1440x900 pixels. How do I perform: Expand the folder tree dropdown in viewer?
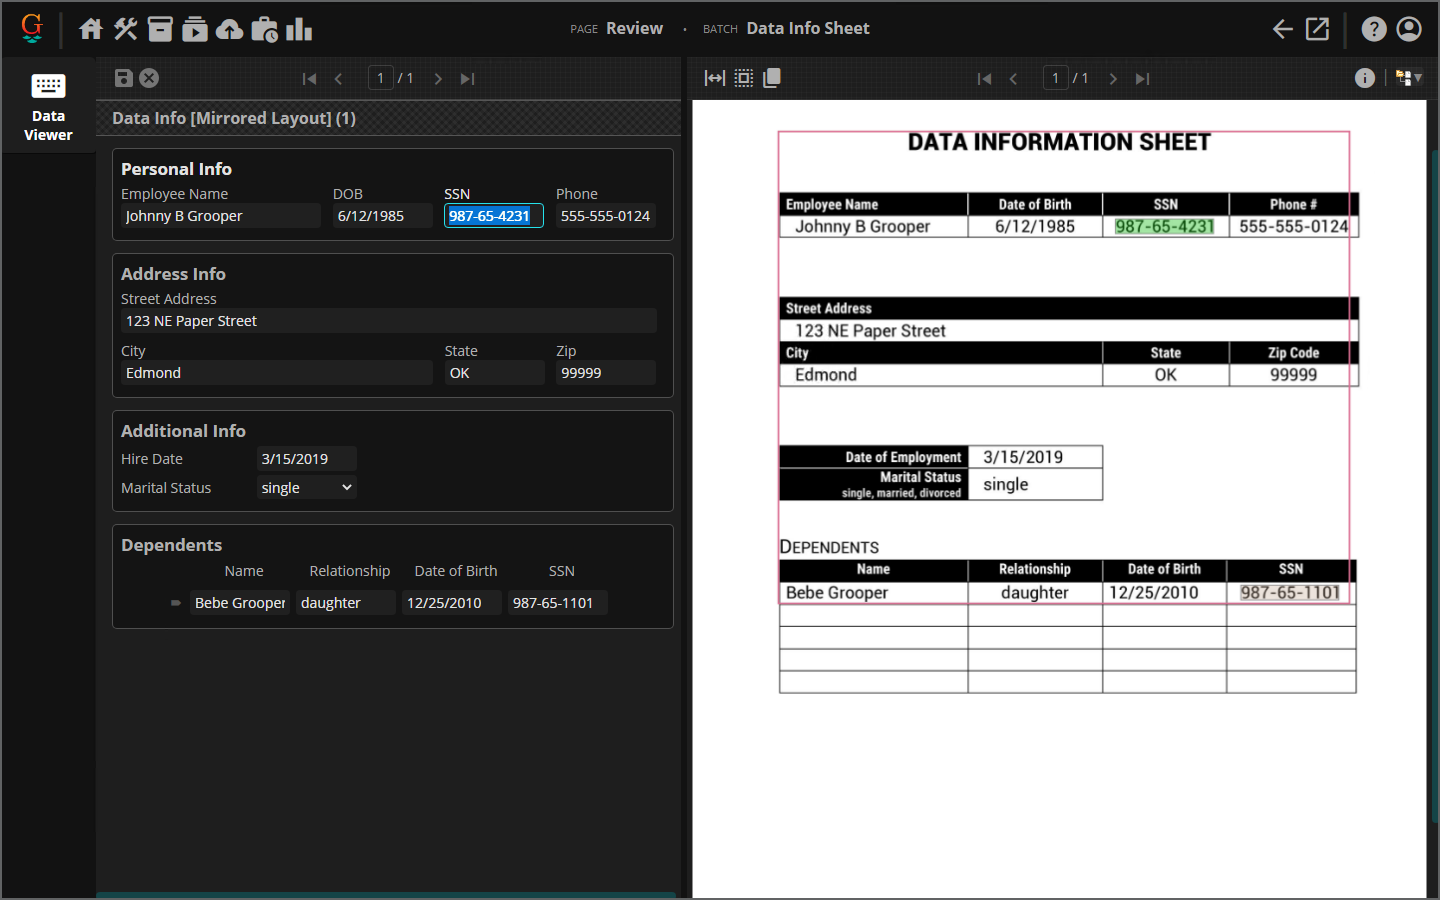(1409, 78)
